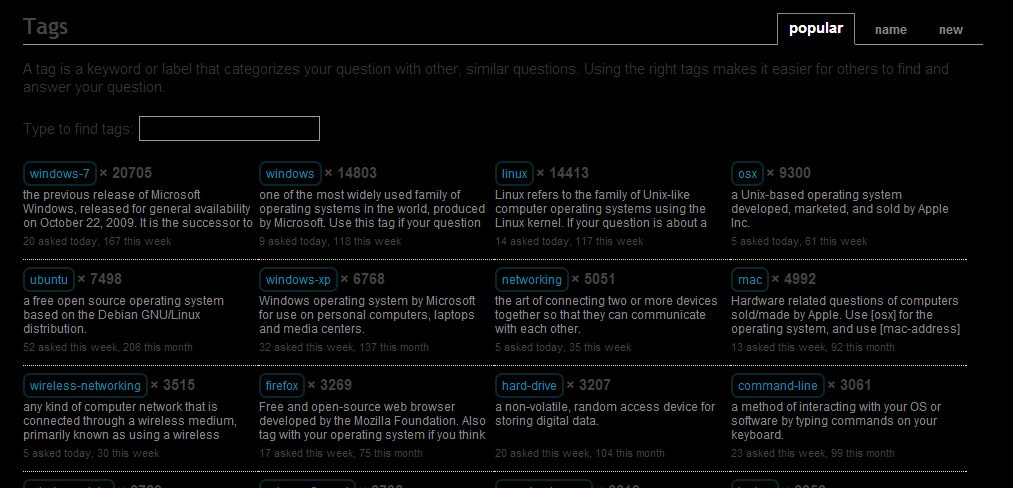The width and height of the screenshot is (1013, 488).
Task: Click the '× 14803' count
Action: [x=350, y=173]
